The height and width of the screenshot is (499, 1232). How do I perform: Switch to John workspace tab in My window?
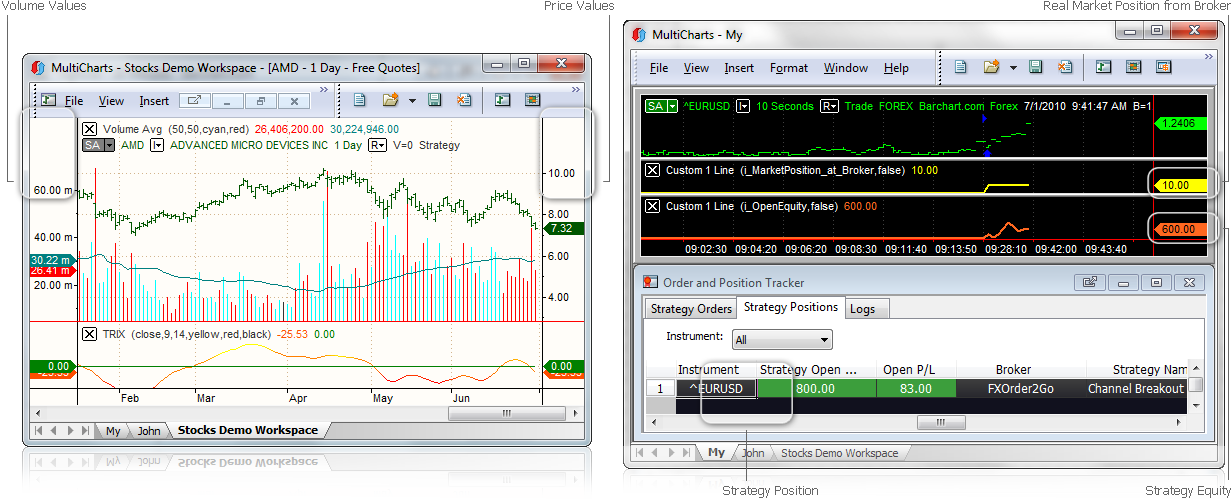point(753,453)
